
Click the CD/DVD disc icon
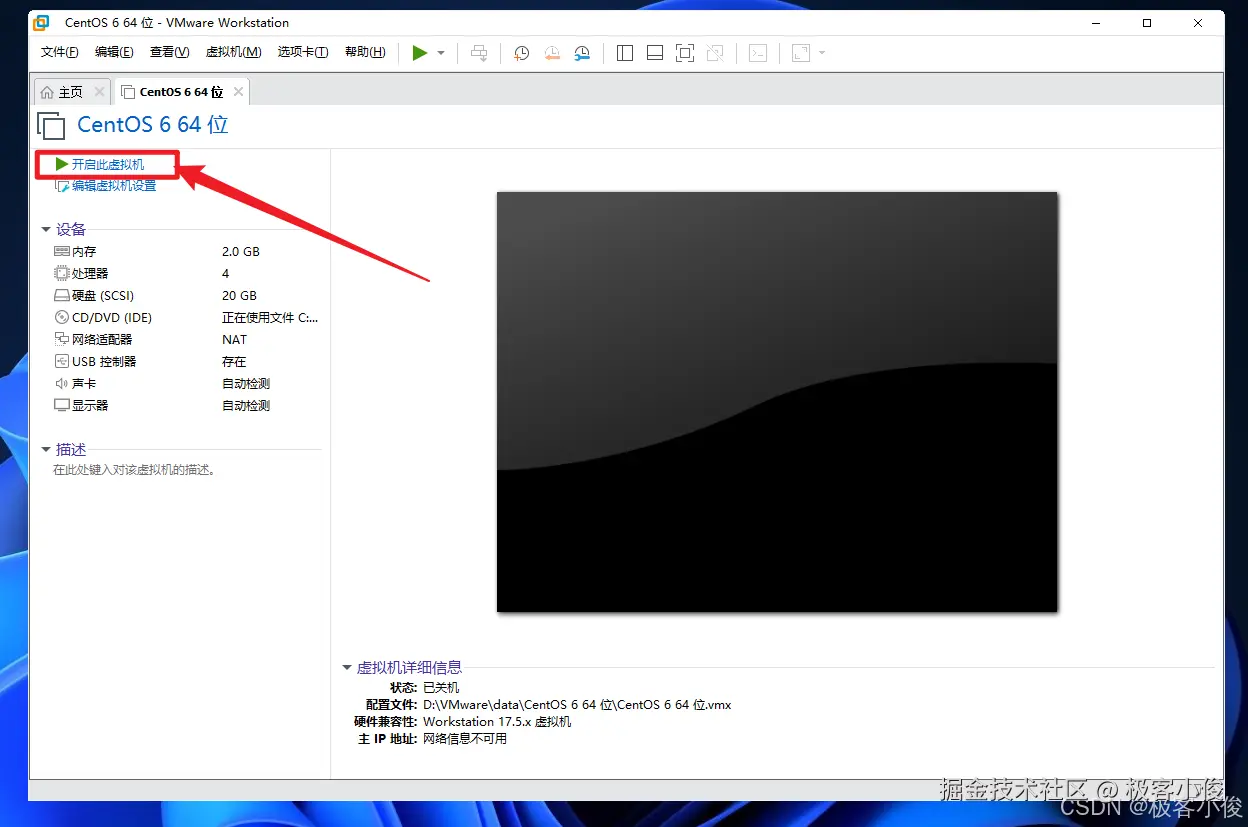(62, 318)
